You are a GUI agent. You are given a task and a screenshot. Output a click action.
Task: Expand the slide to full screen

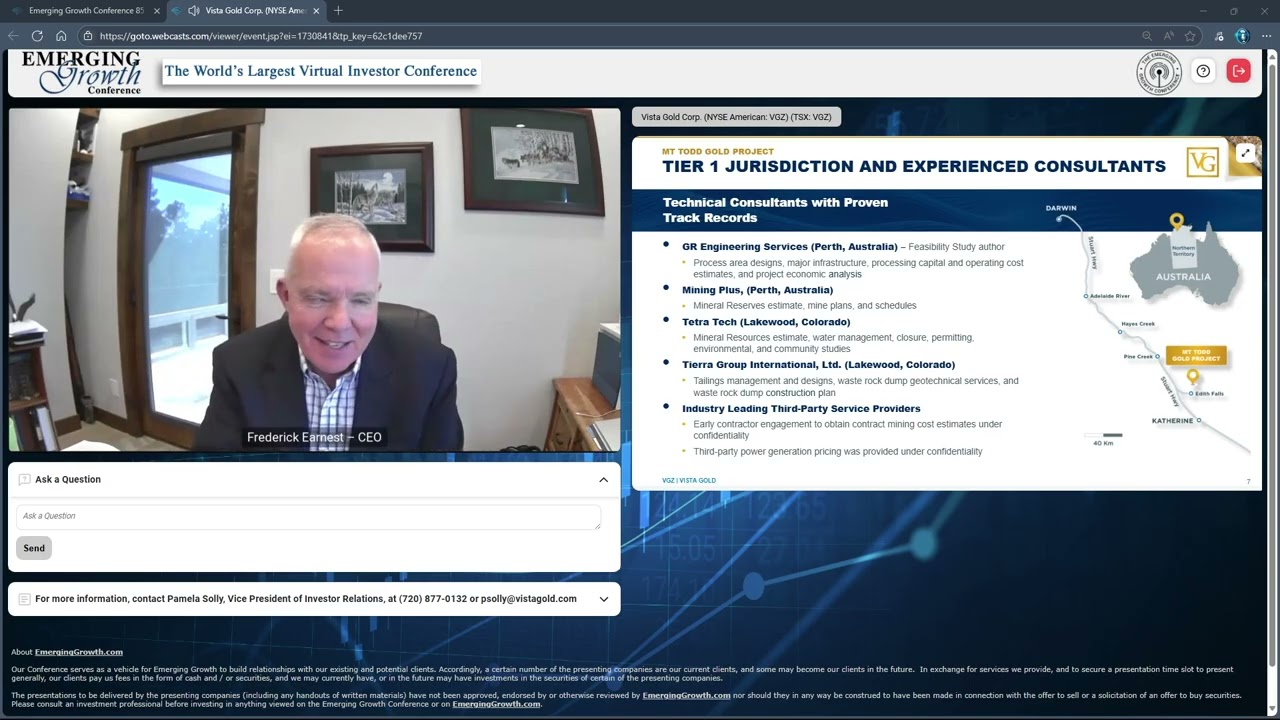[1245, 153]
